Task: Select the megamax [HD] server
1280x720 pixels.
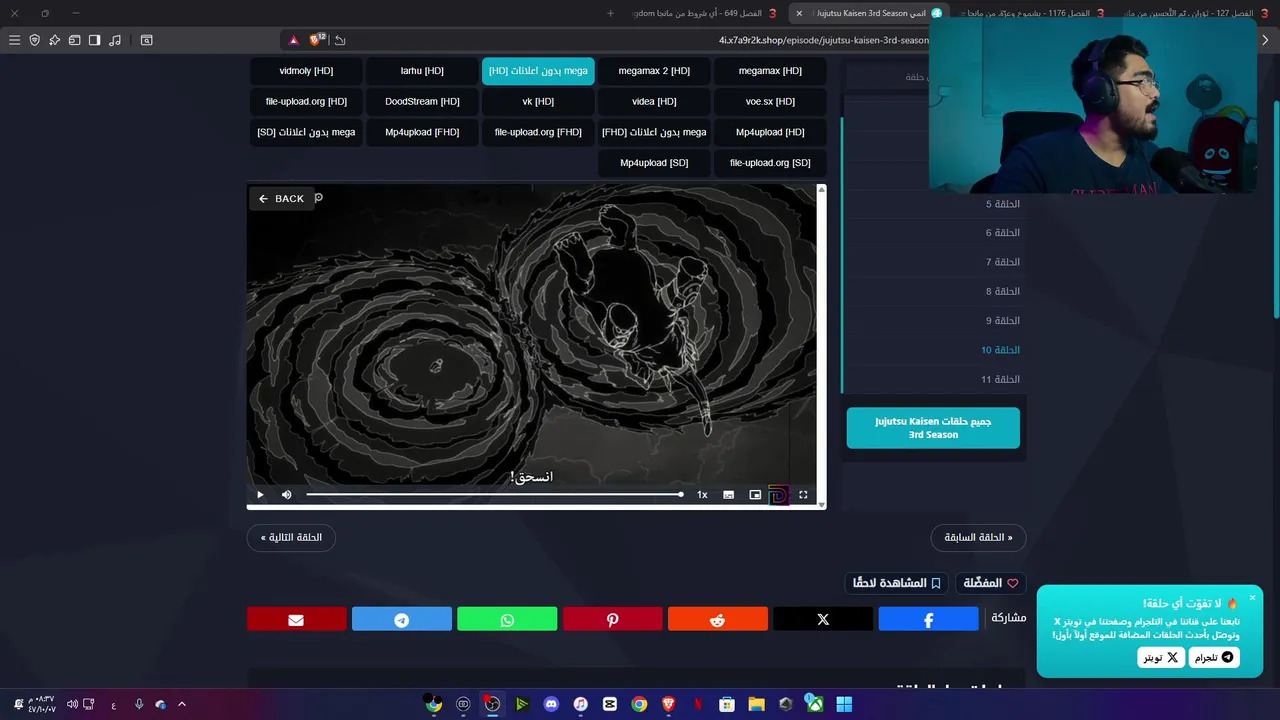Action: click(x=770, y=71)
